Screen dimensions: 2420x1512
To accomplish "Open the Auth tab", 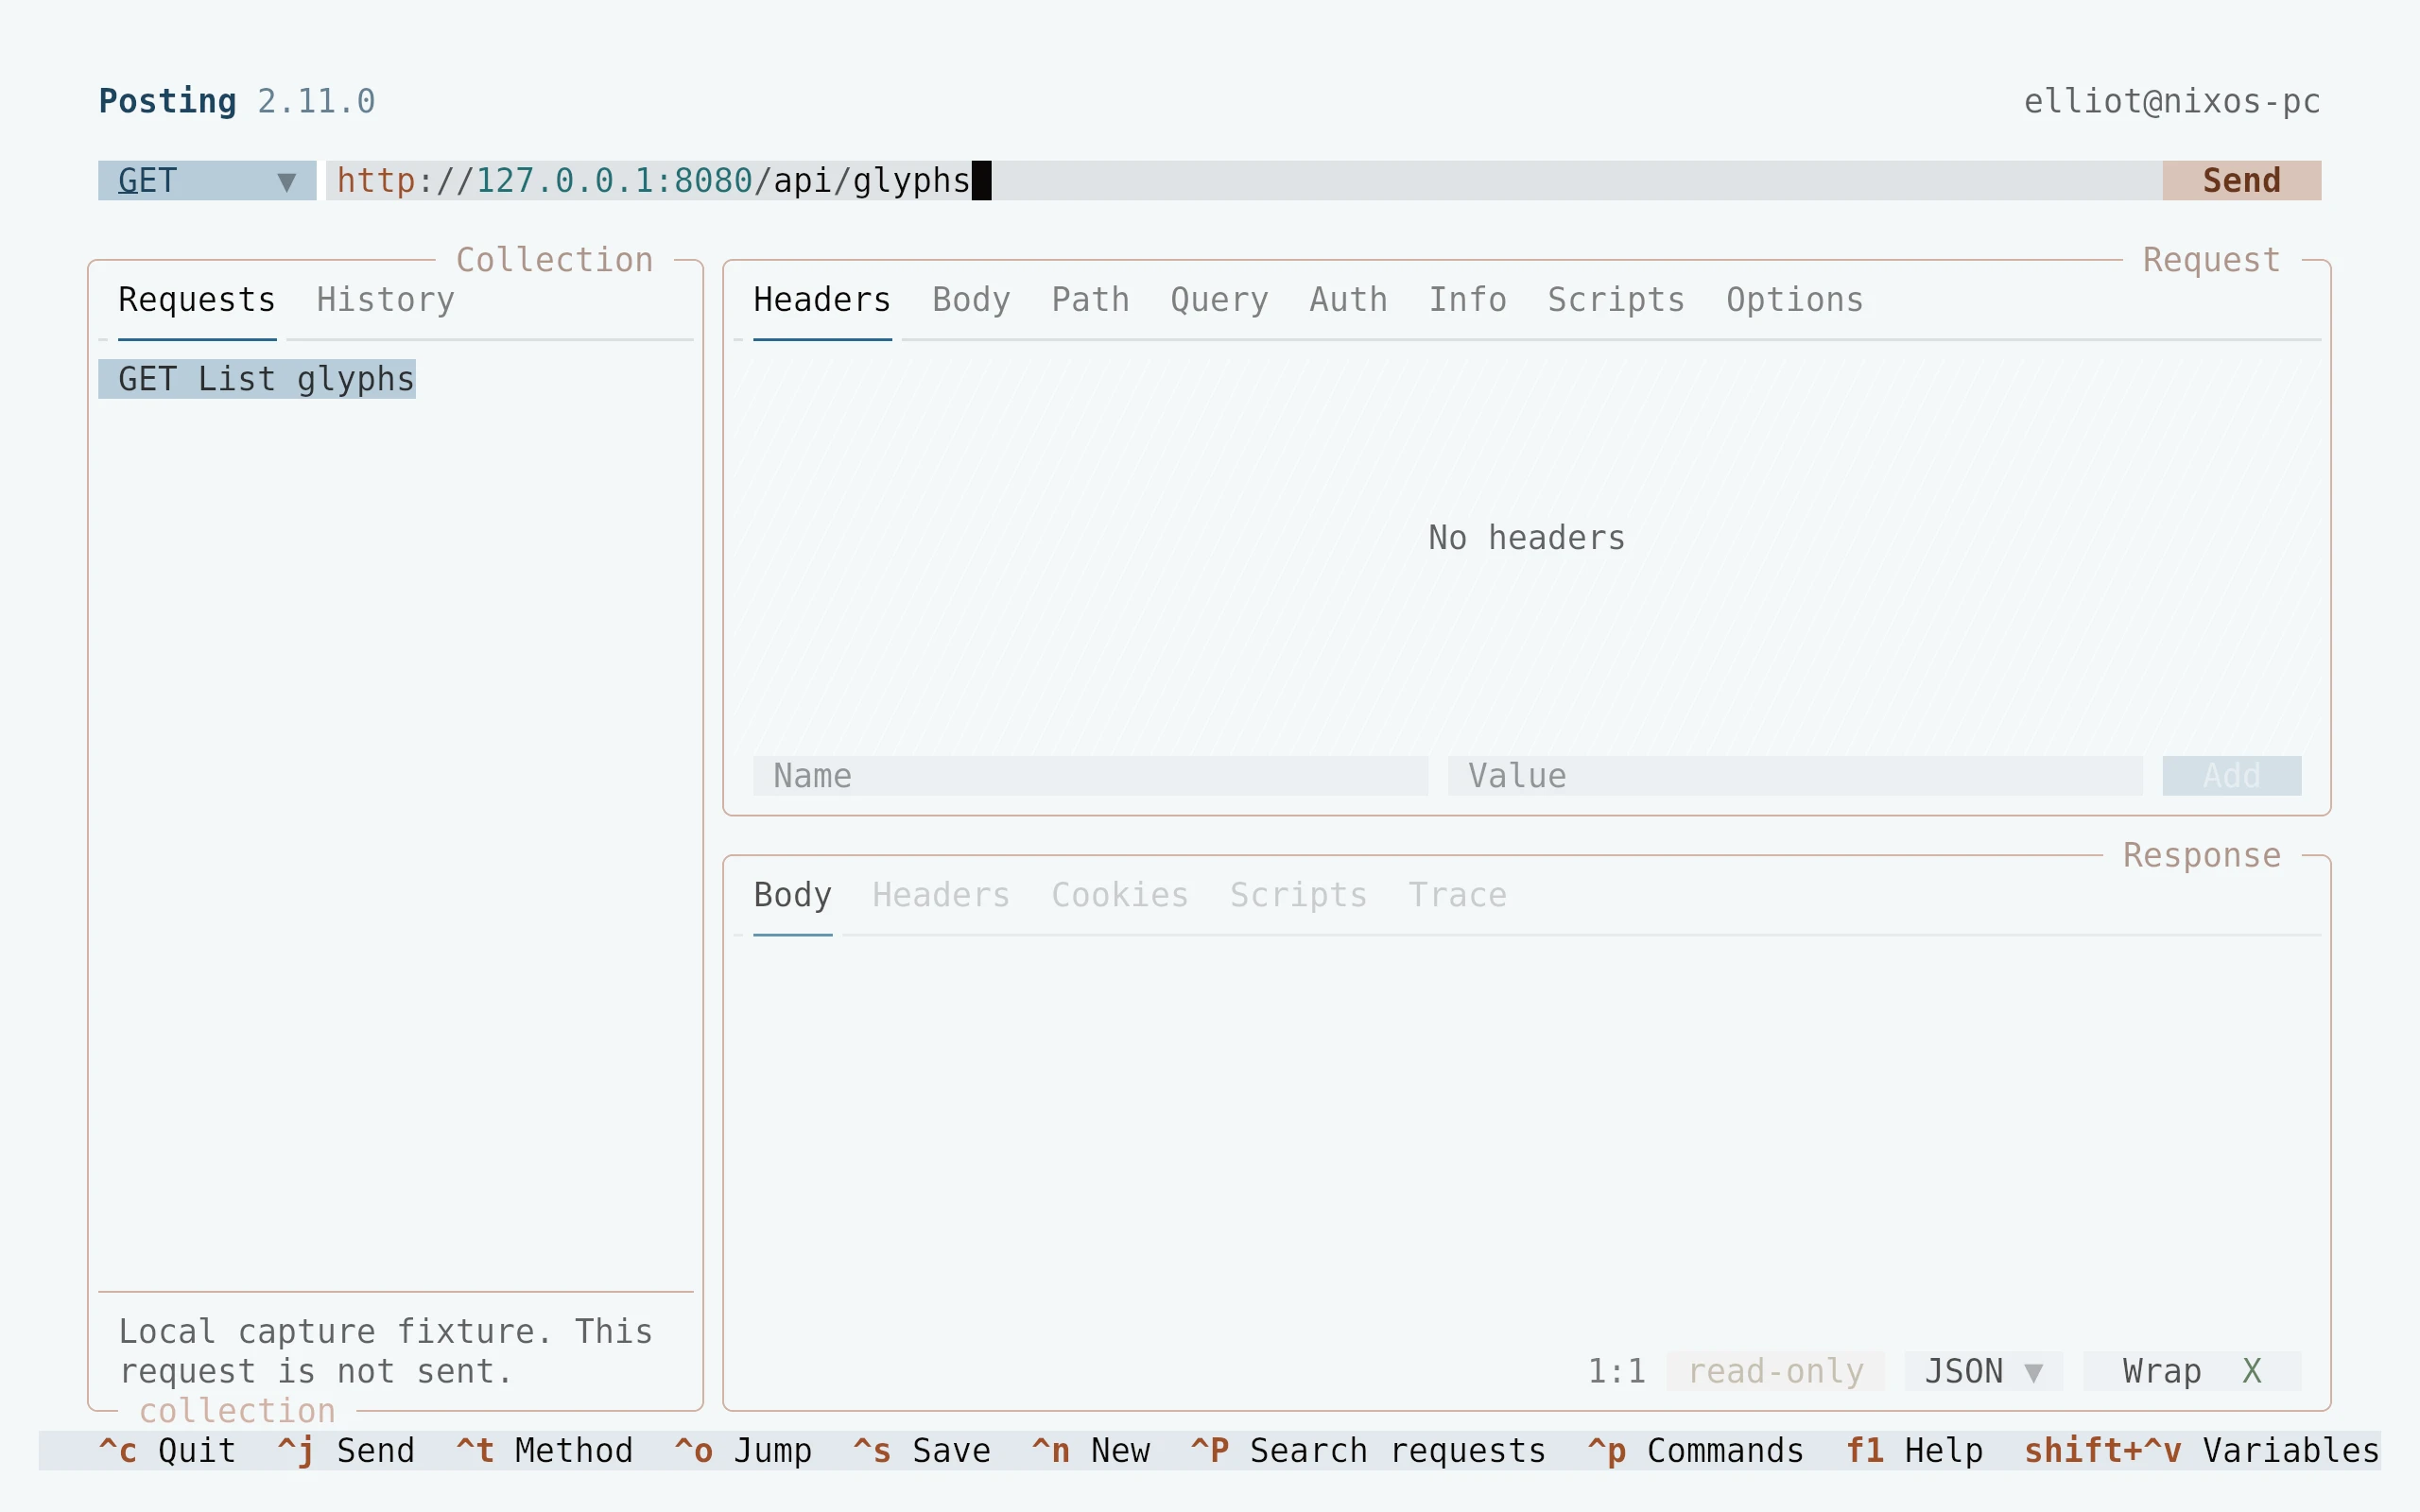I will pyautogui.click(x=1348, y=300).
